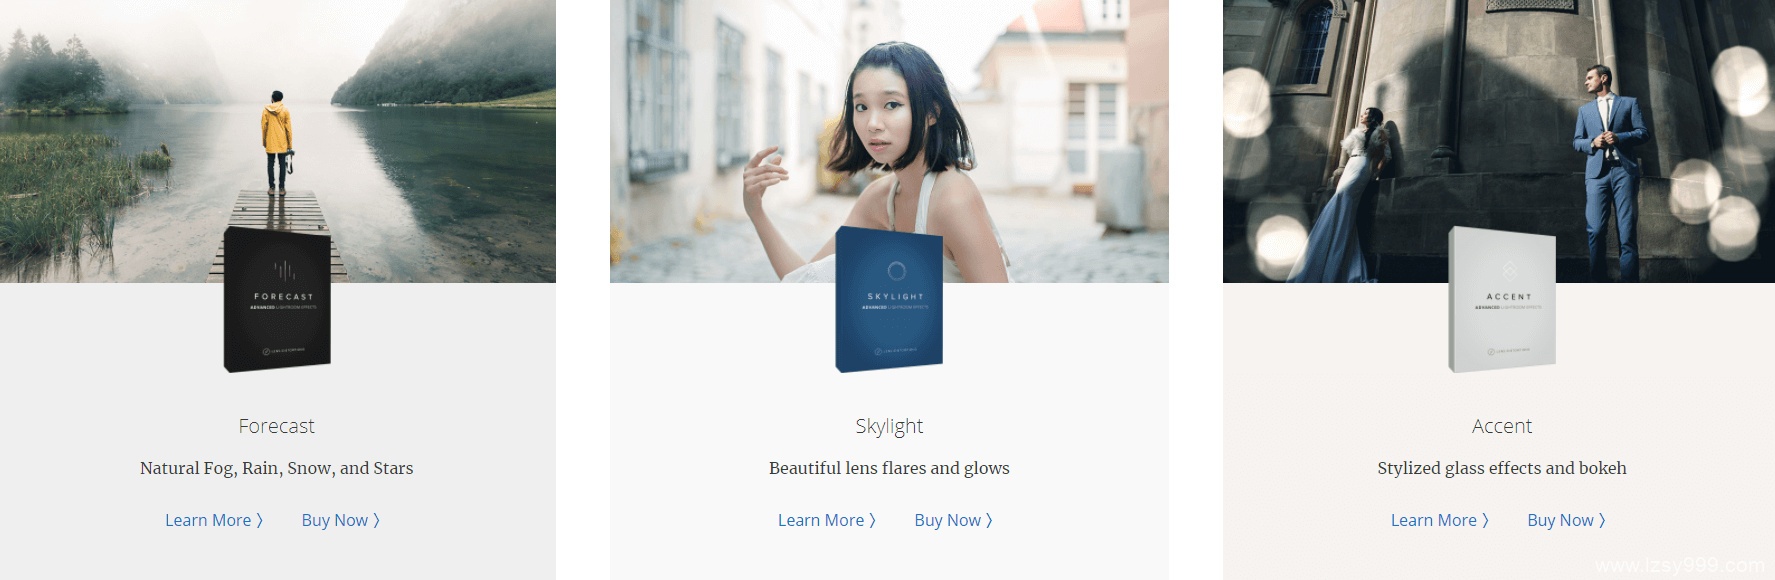1775x580 pixels.
Task: Click the Skylight product title
Action: [x=889, y=427]
